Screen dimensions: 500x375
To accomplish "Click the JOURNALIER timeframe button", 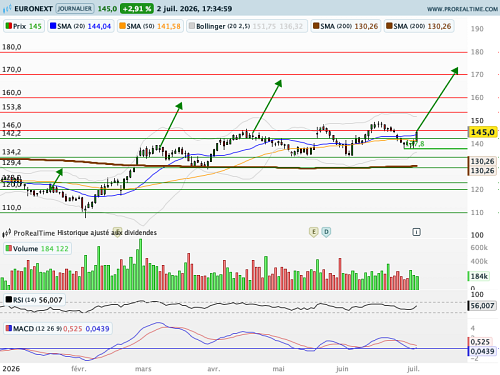I will (75, 8).
